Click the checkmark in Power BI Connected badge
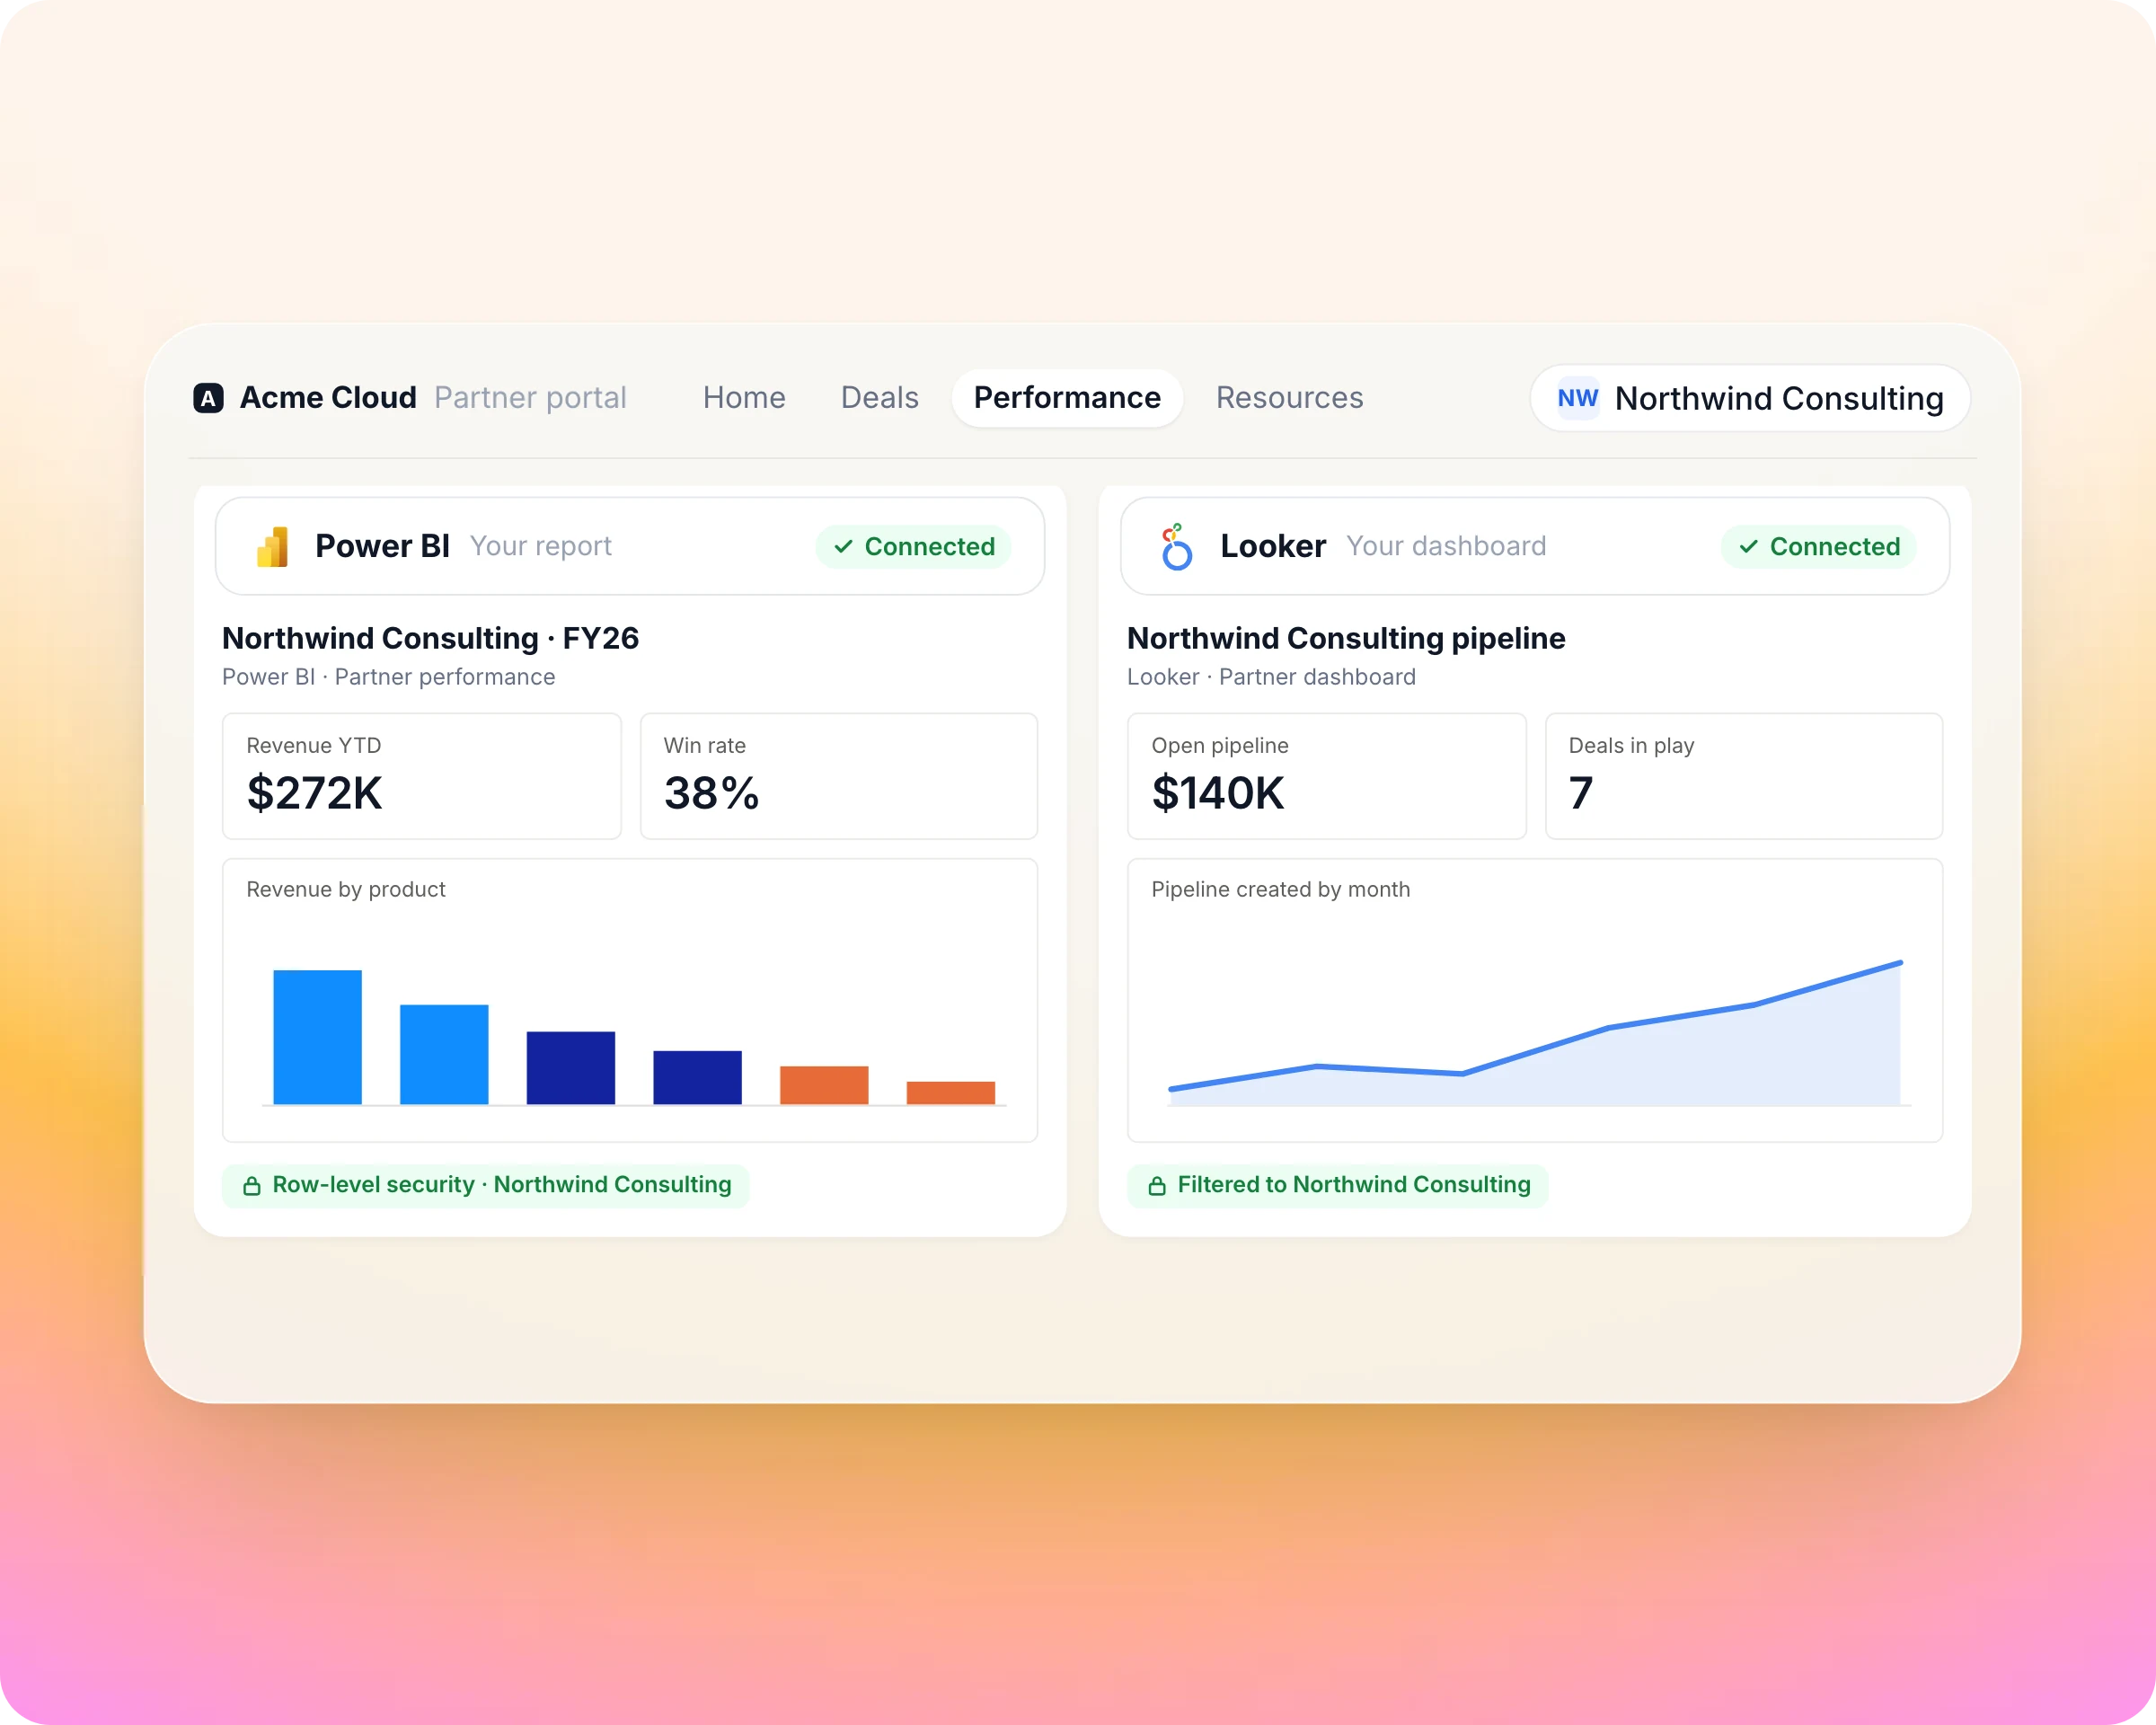The image size is (2156, 1725). (x=843, y=547)
